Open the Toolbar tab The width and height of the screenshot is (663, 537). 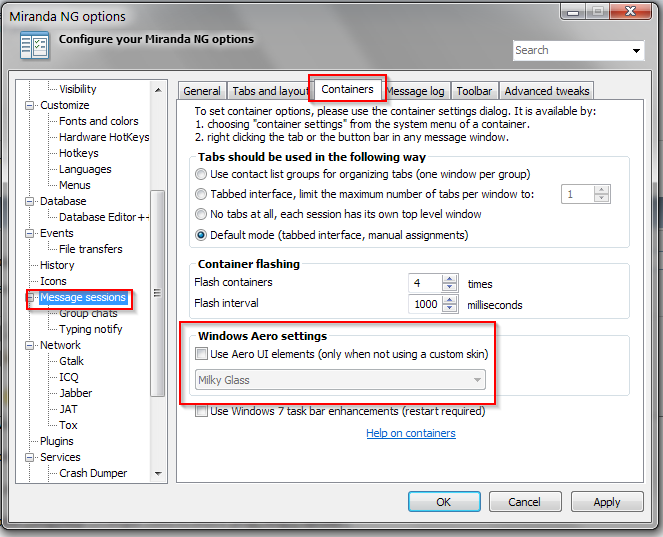point(474,91)
